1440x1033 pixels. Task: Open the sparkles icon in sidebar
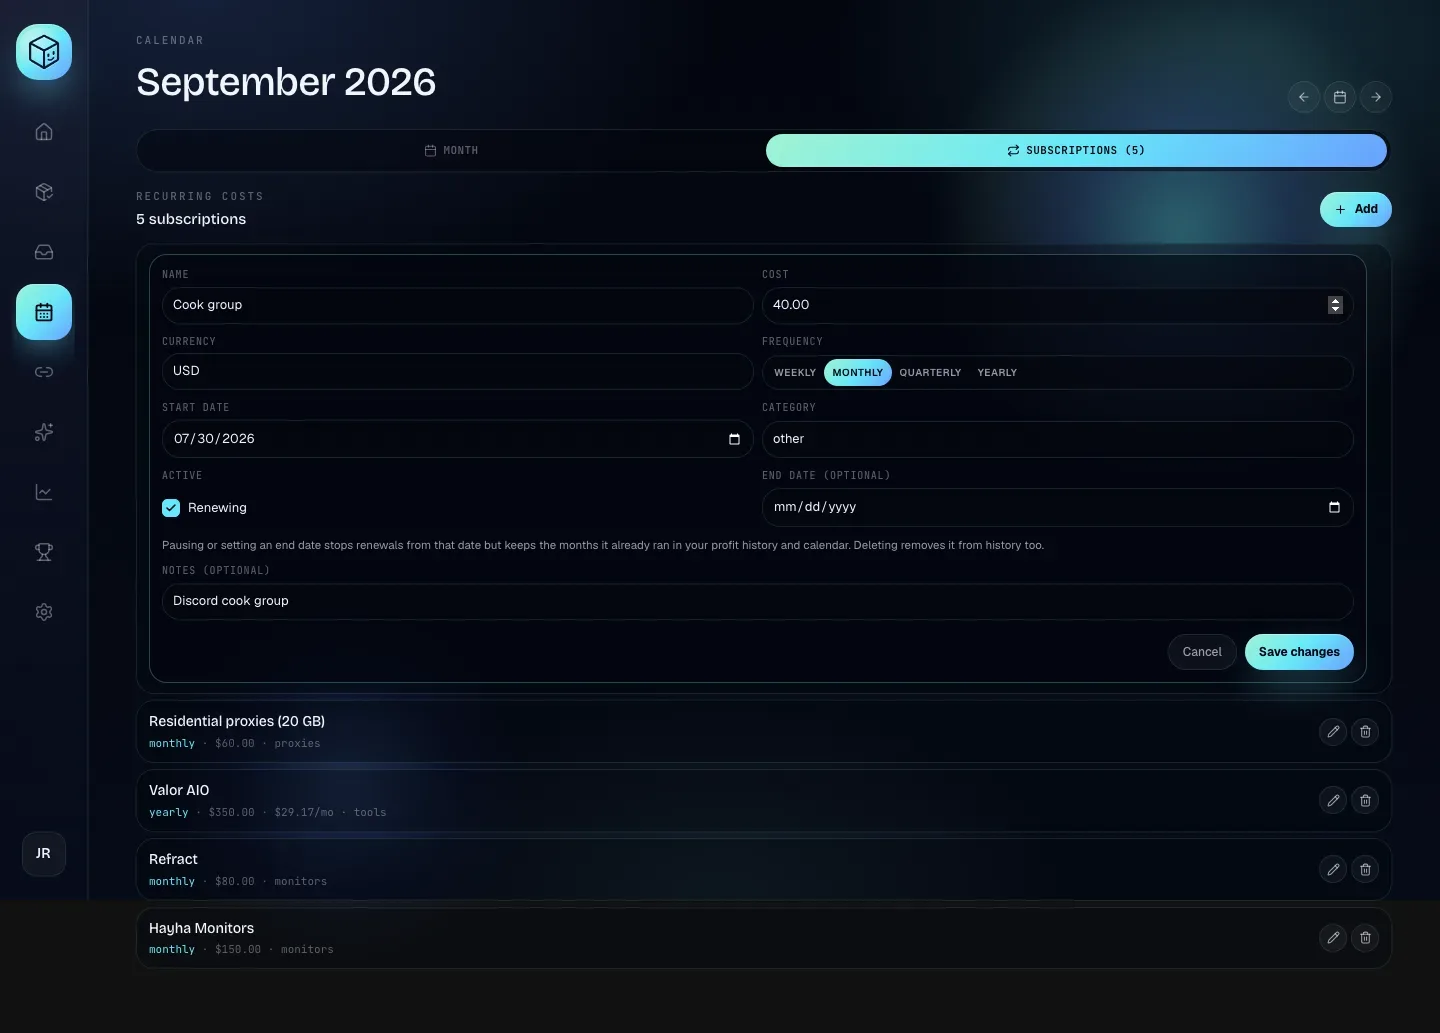tap(44, 432)
